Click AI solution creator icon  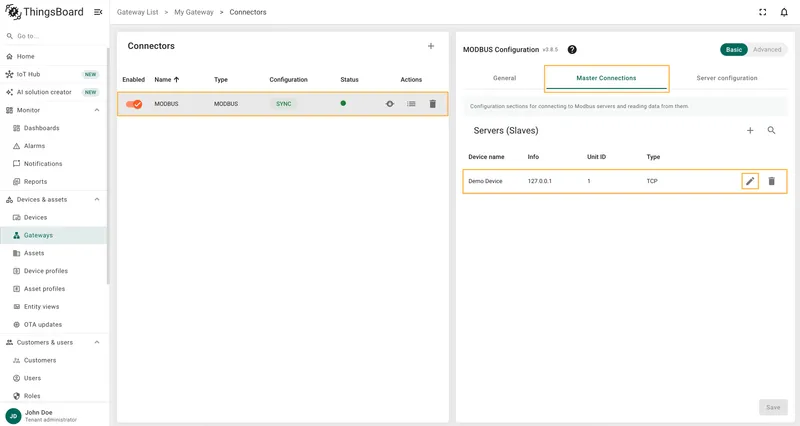tap(9, 92)
